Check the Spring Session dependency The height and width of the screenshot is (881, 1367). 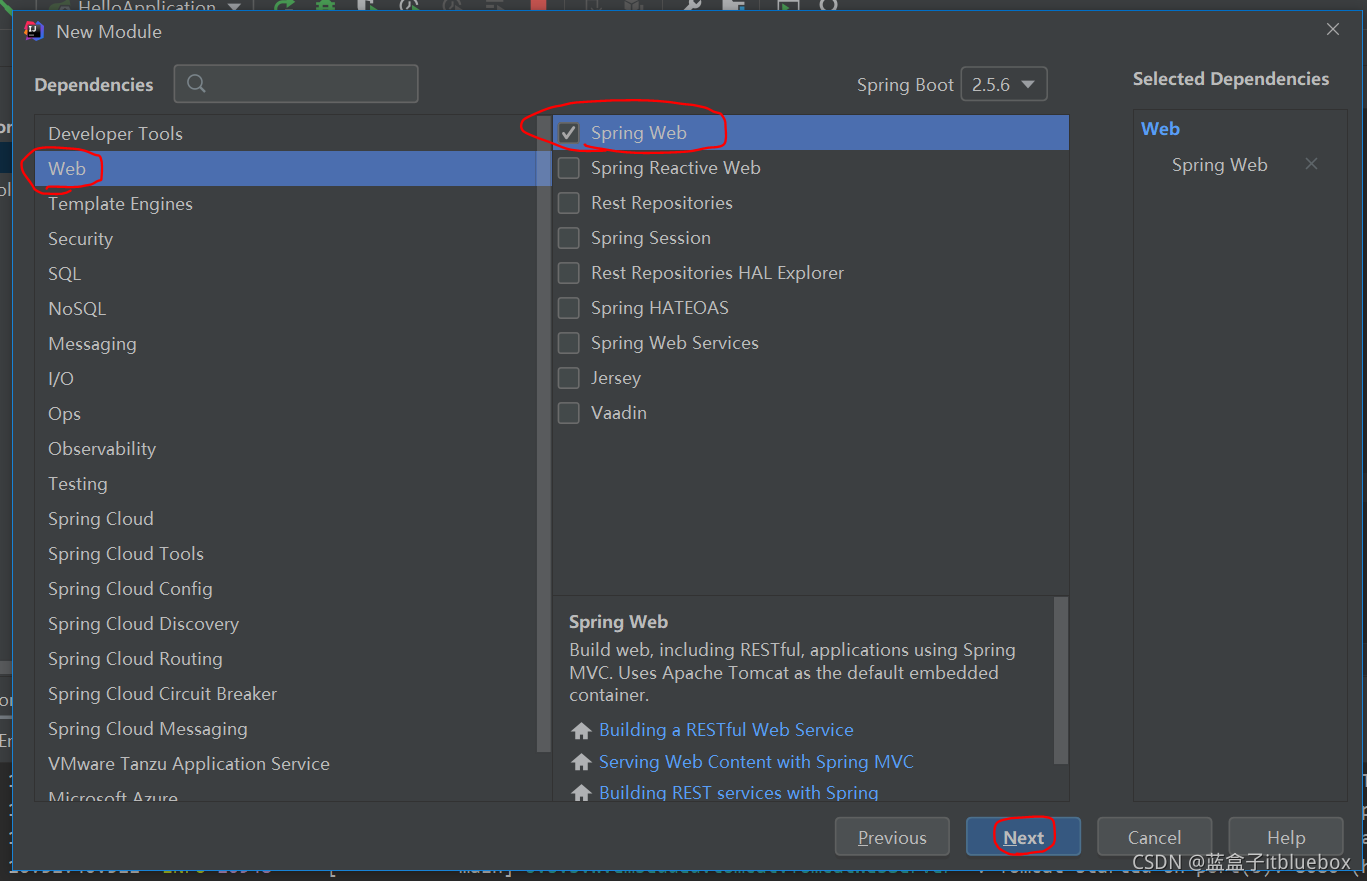569,238
